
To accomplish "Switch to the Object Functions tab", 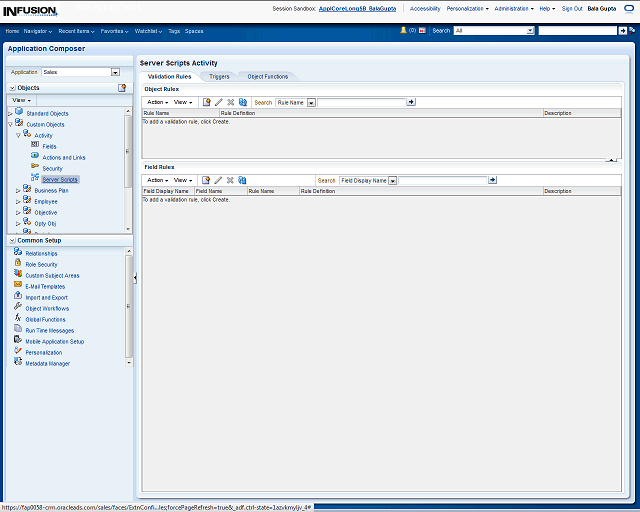I will pyautogui.click(x=267, y=76).
